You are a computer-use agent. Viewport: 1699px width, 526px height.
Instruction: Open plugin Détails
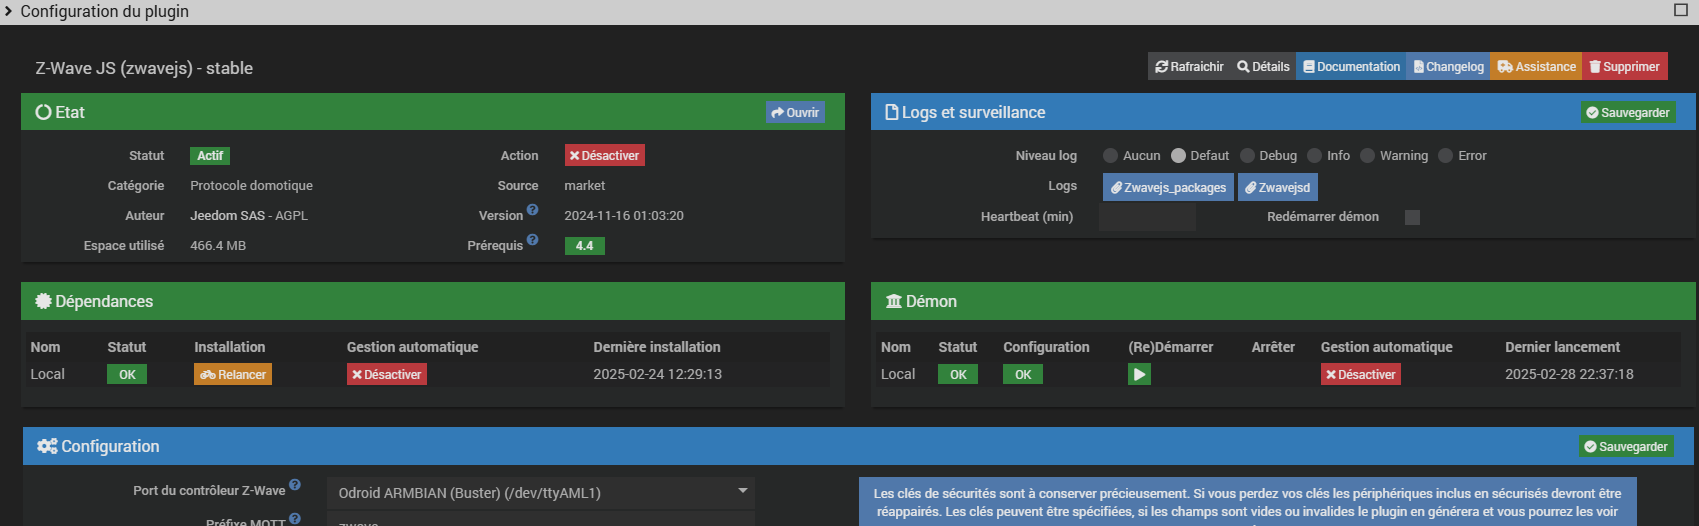click(x=1263, y=67)
